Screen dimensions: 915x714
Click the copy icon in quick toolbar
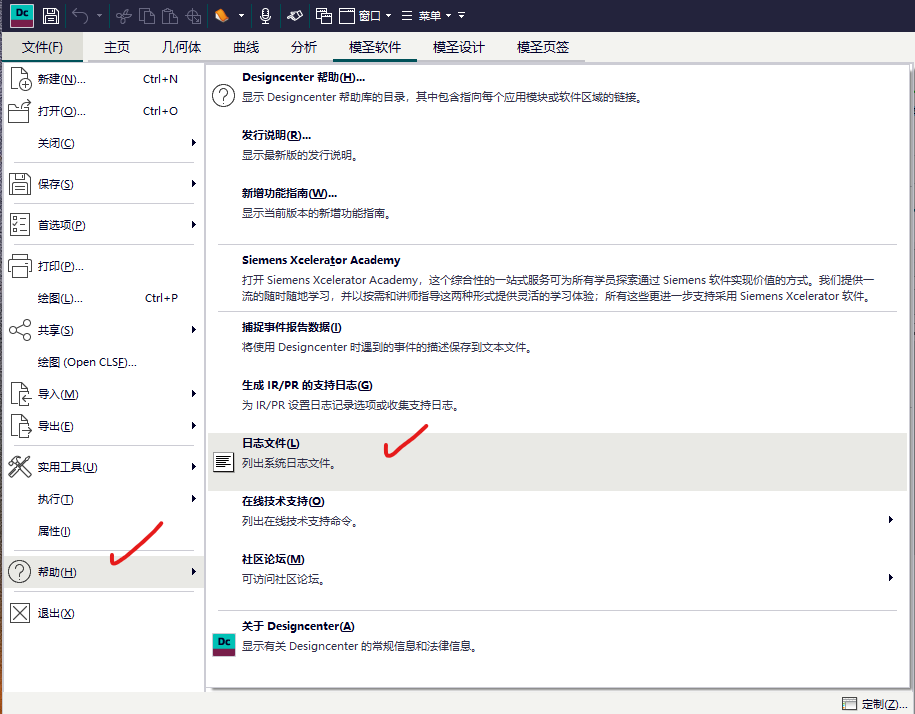point(146,16)
